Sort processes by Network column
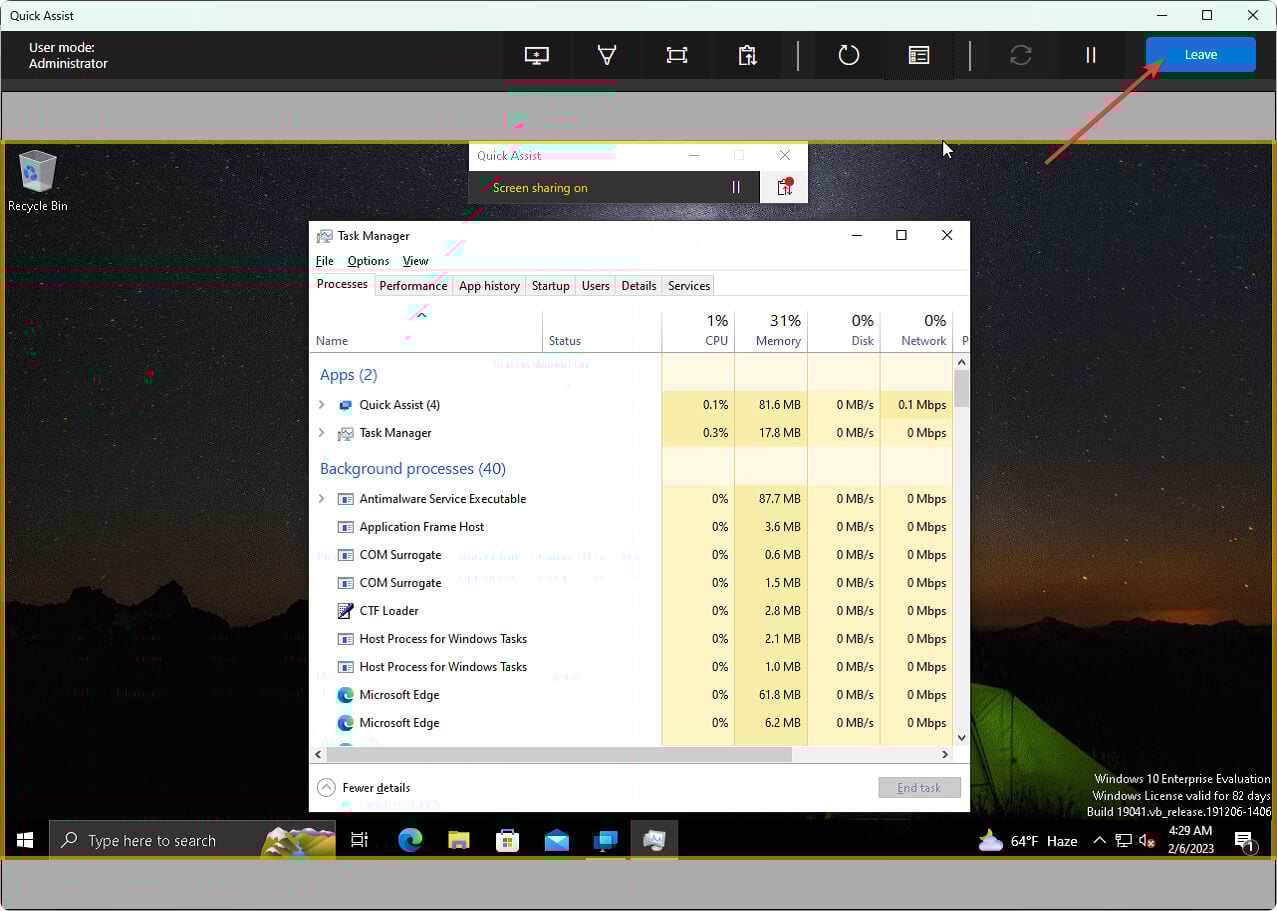The height and width of the screenshot is (911, 1277). pos(917,331)
